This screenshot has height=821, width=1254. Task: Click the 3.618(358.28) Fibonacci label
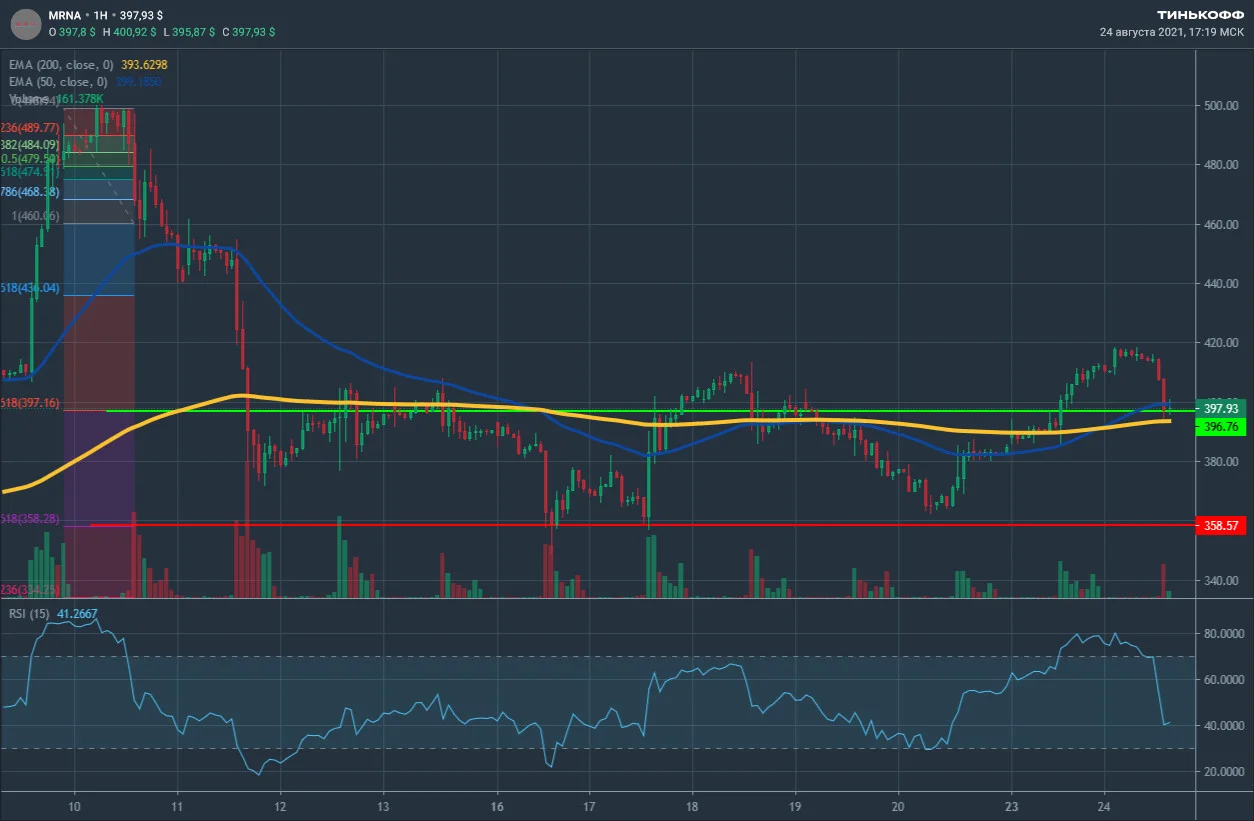pos(30,520)
